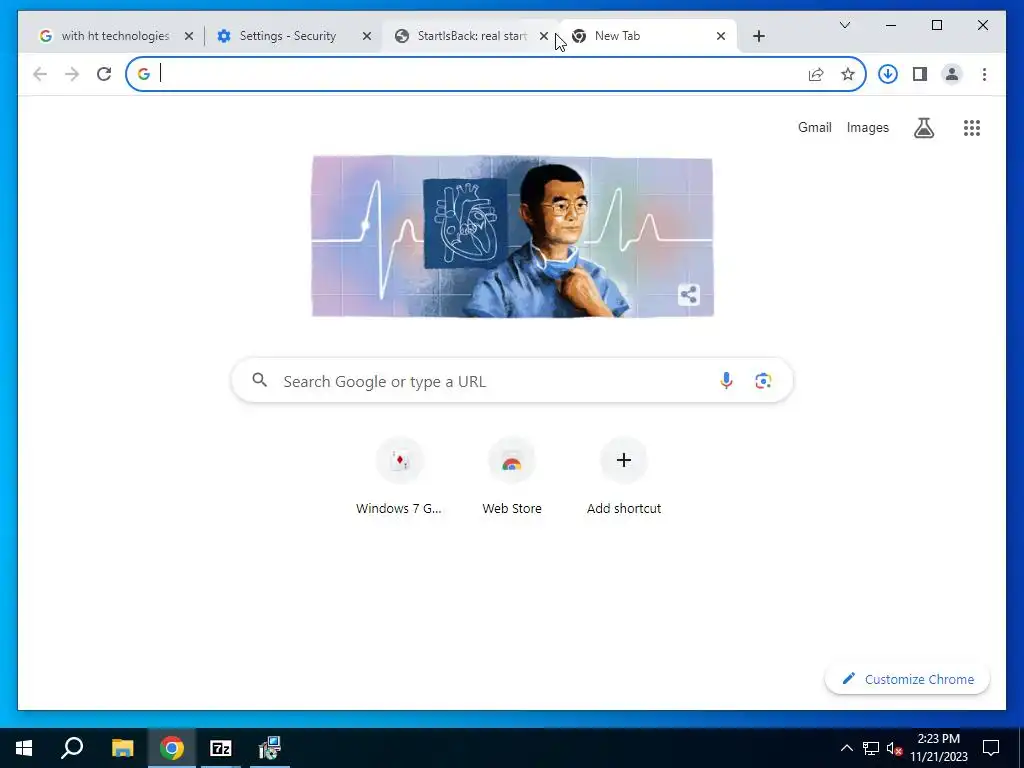Screen dimensions: 1024x768
Task: Reload the current page
Action: pos(104,74)
